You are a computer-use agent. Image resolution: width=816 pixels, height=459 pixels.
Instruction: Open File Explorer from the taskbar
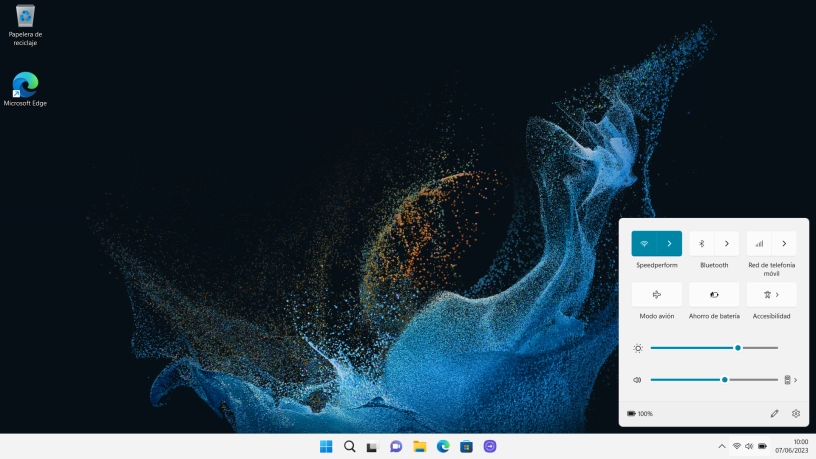[x=419, y=447]
